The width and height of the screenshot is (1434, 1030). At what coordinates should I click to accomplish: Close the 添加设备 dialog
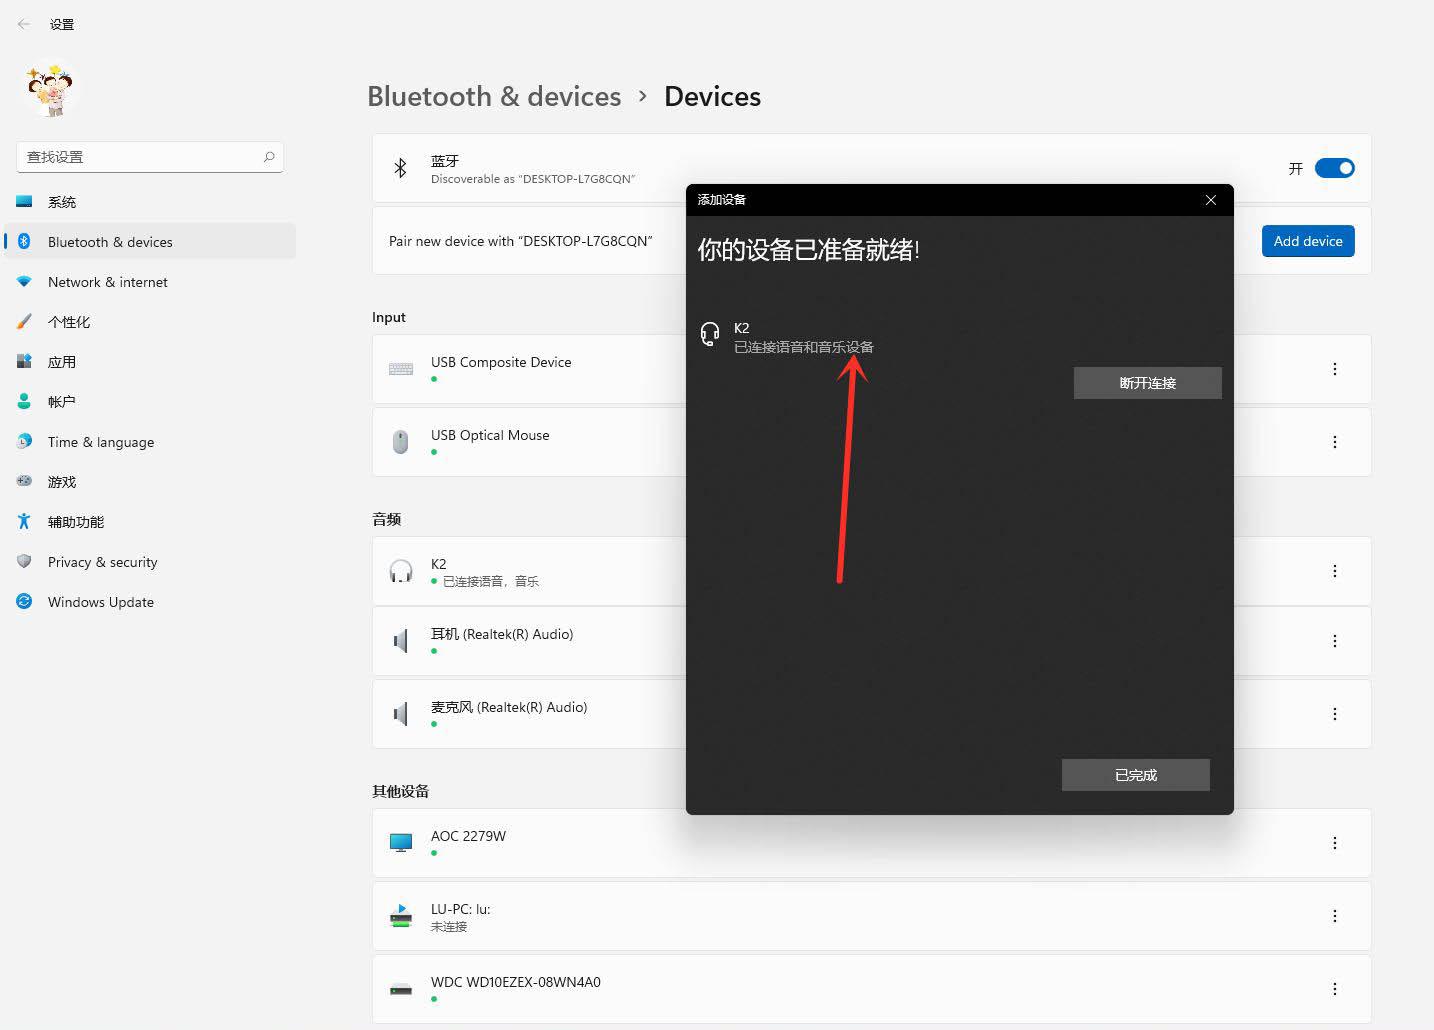pyautogui.click(x=1211, y=200)
